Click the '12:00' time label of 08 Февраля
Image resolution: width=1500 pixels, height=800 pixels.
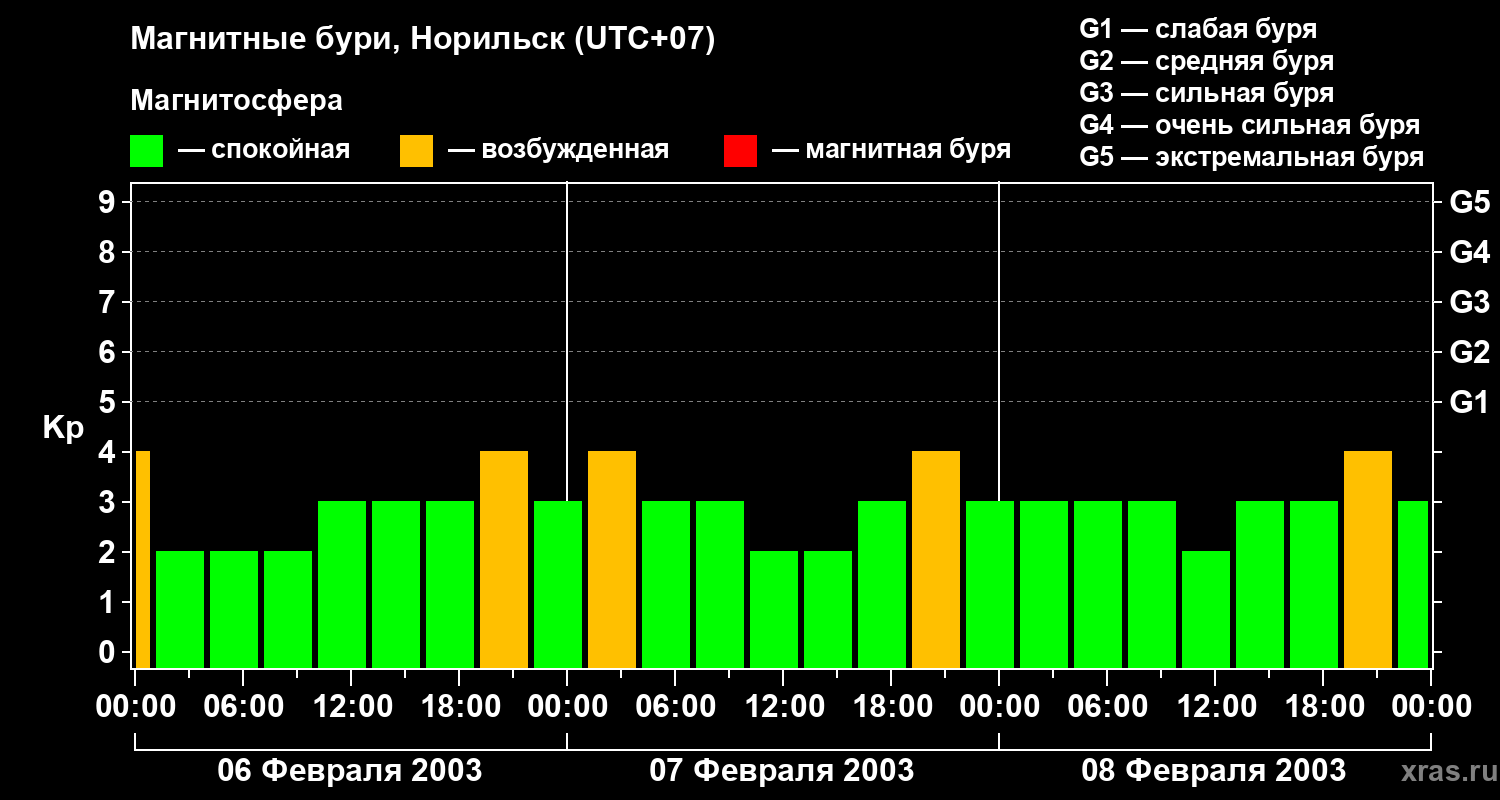[x=1215, y=706]
